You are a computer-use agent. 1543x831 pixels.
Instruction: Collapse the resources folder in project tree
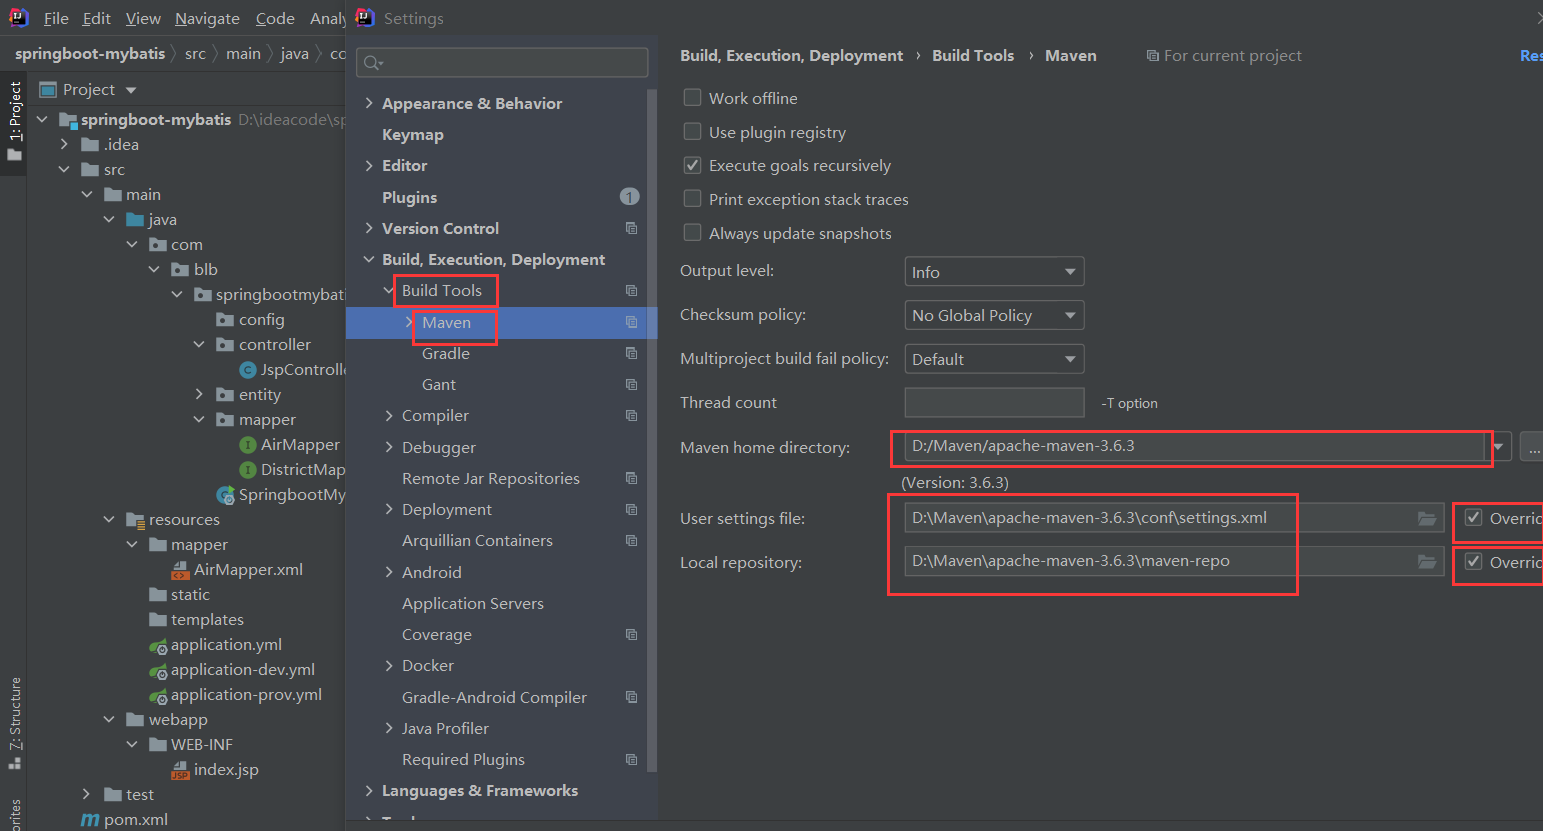coord(109,519)
